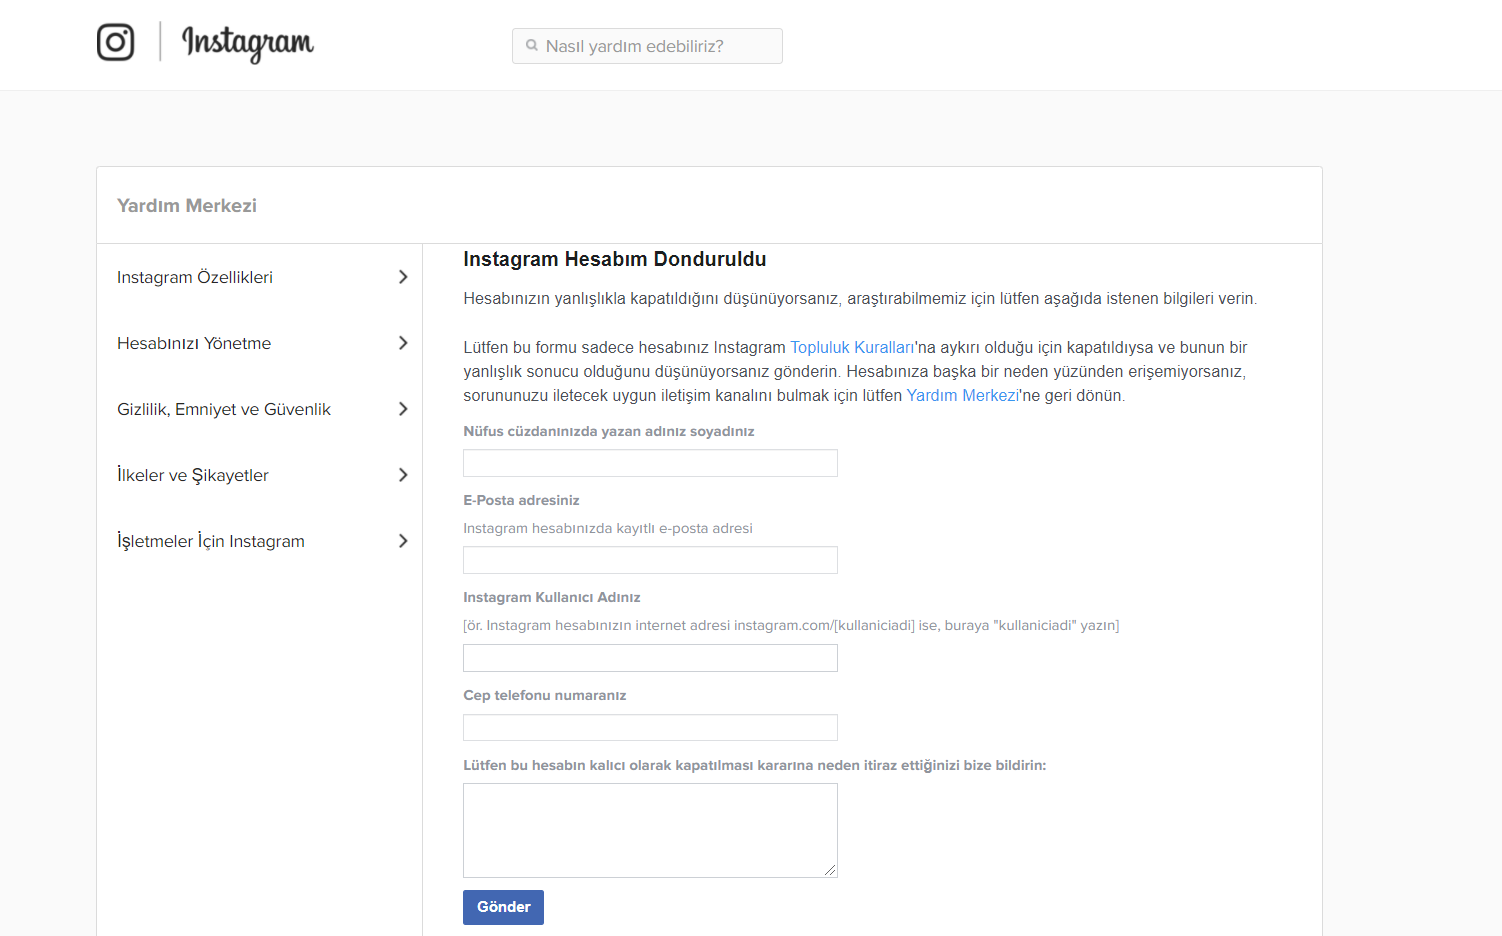Follow the Yardım Merkezi link in paragraph

click(x=962, y=395)
